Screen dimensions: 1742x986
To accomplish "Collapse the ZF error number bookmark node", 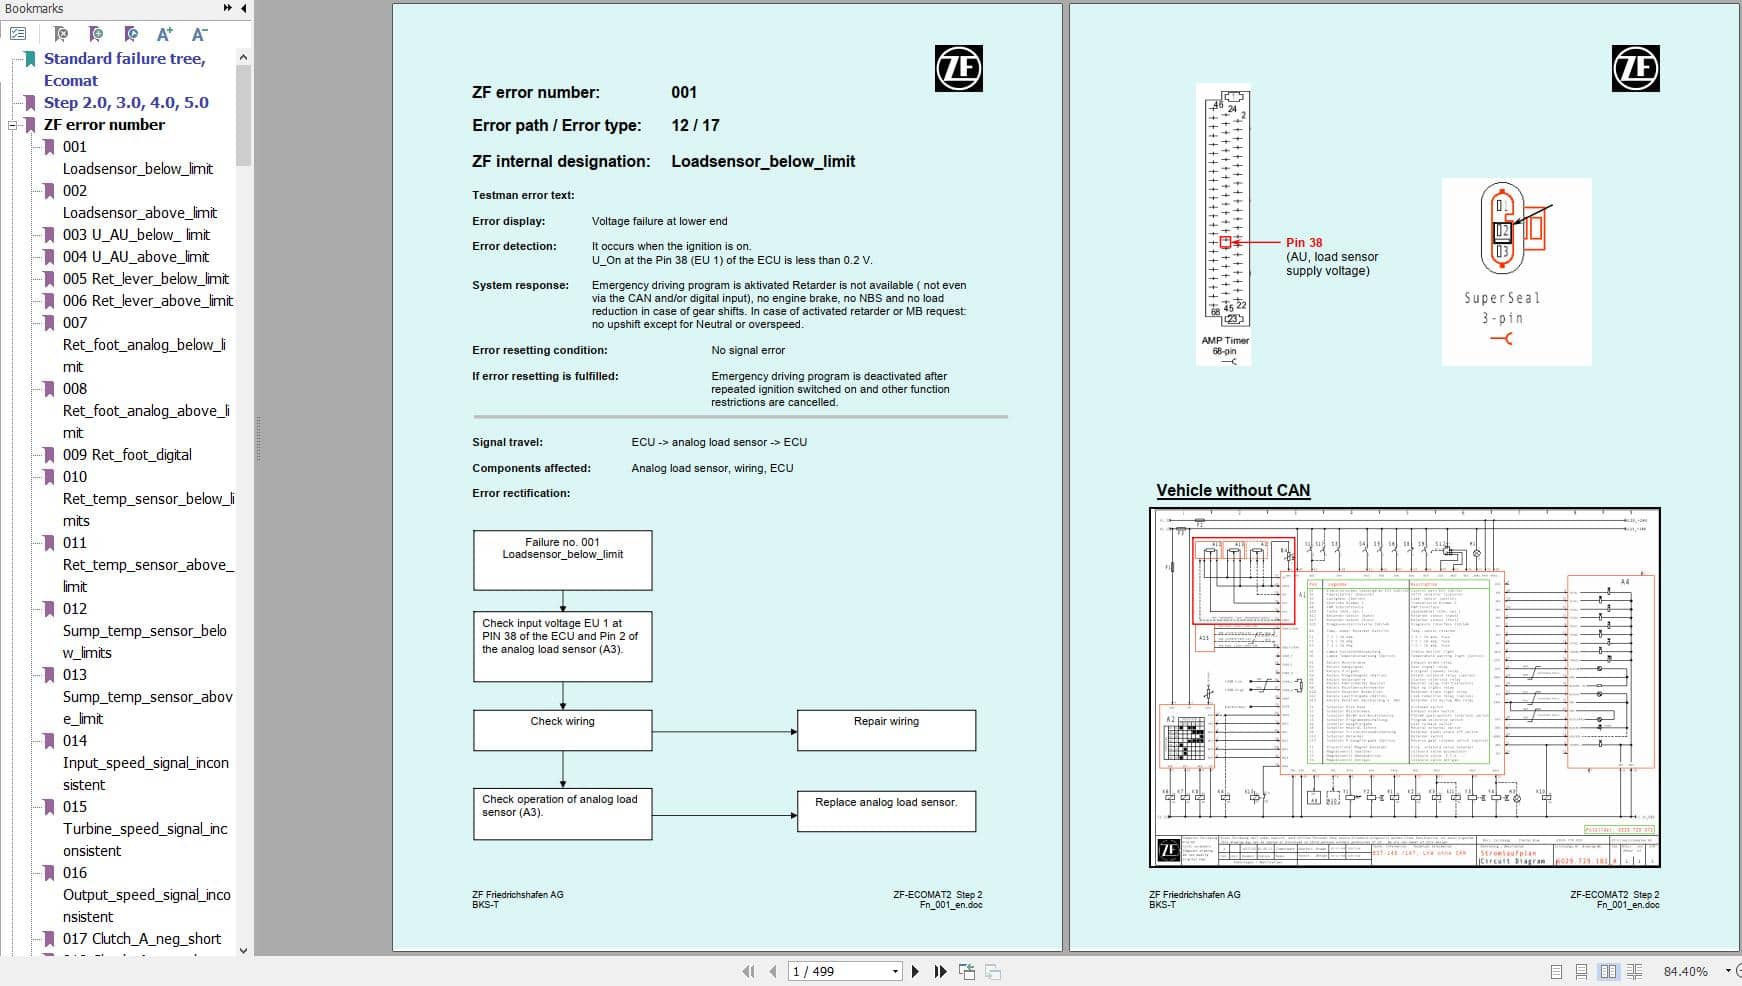I will click(x=12, y=125).
